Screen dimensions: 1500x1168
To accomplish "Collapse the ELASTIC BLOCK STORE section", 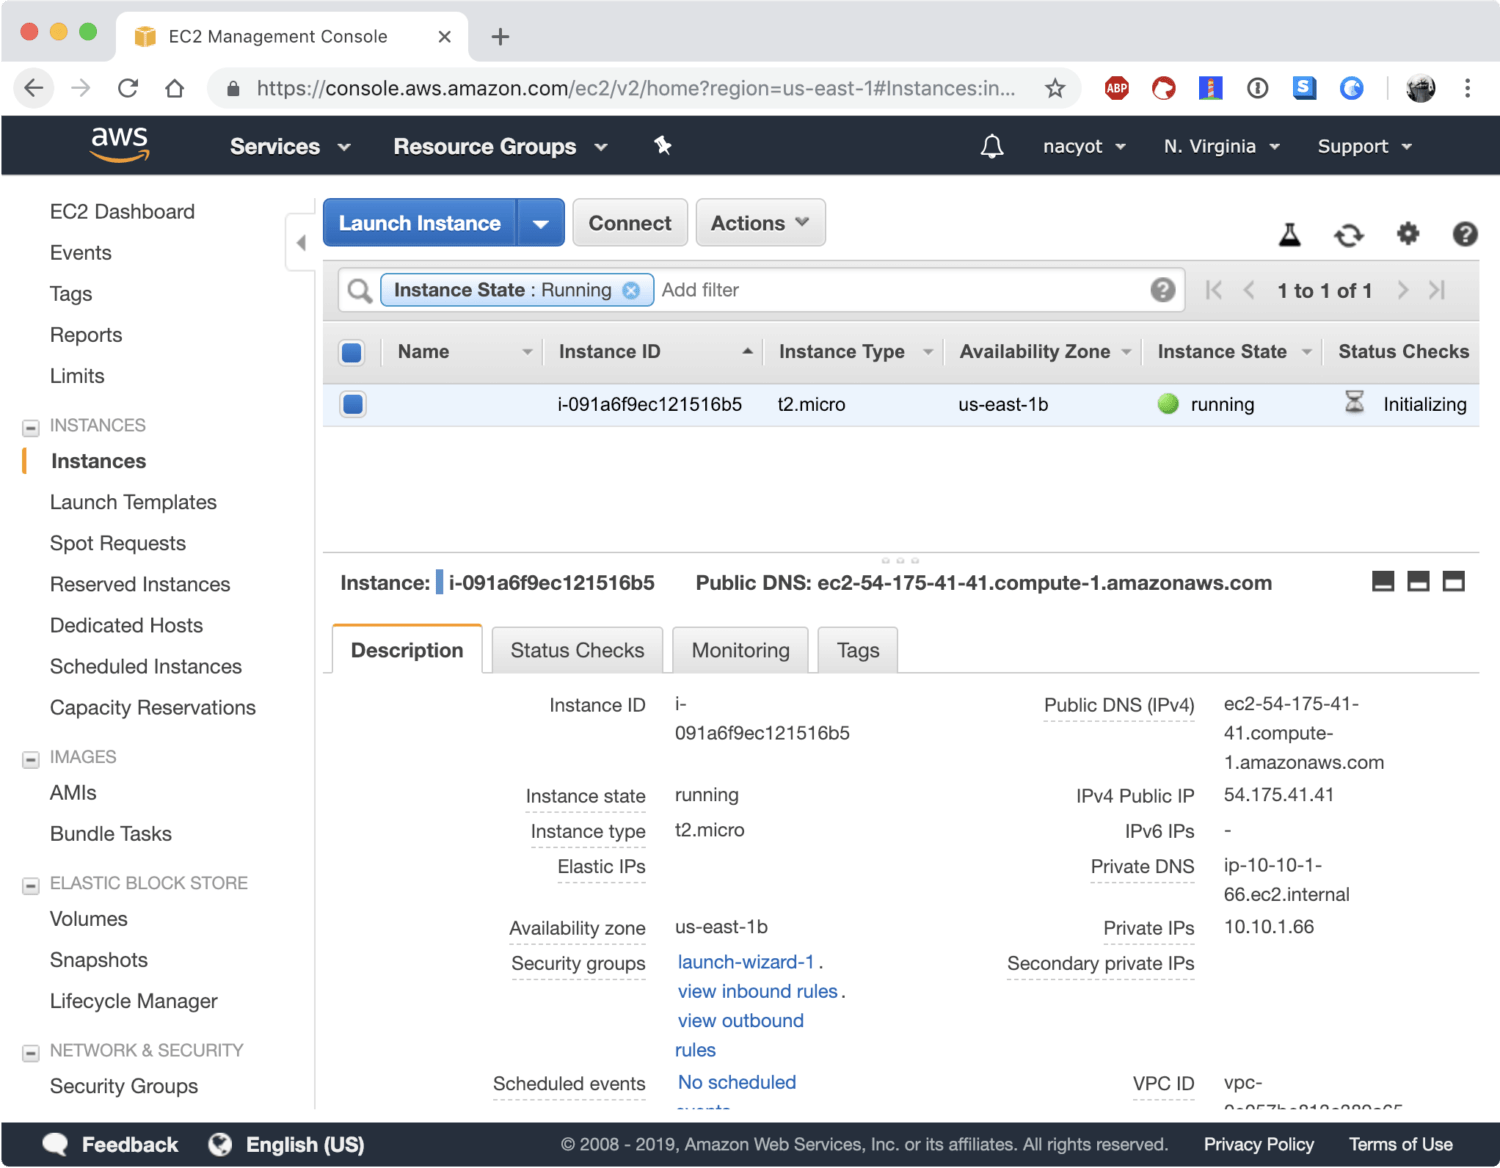I will 31,885.
